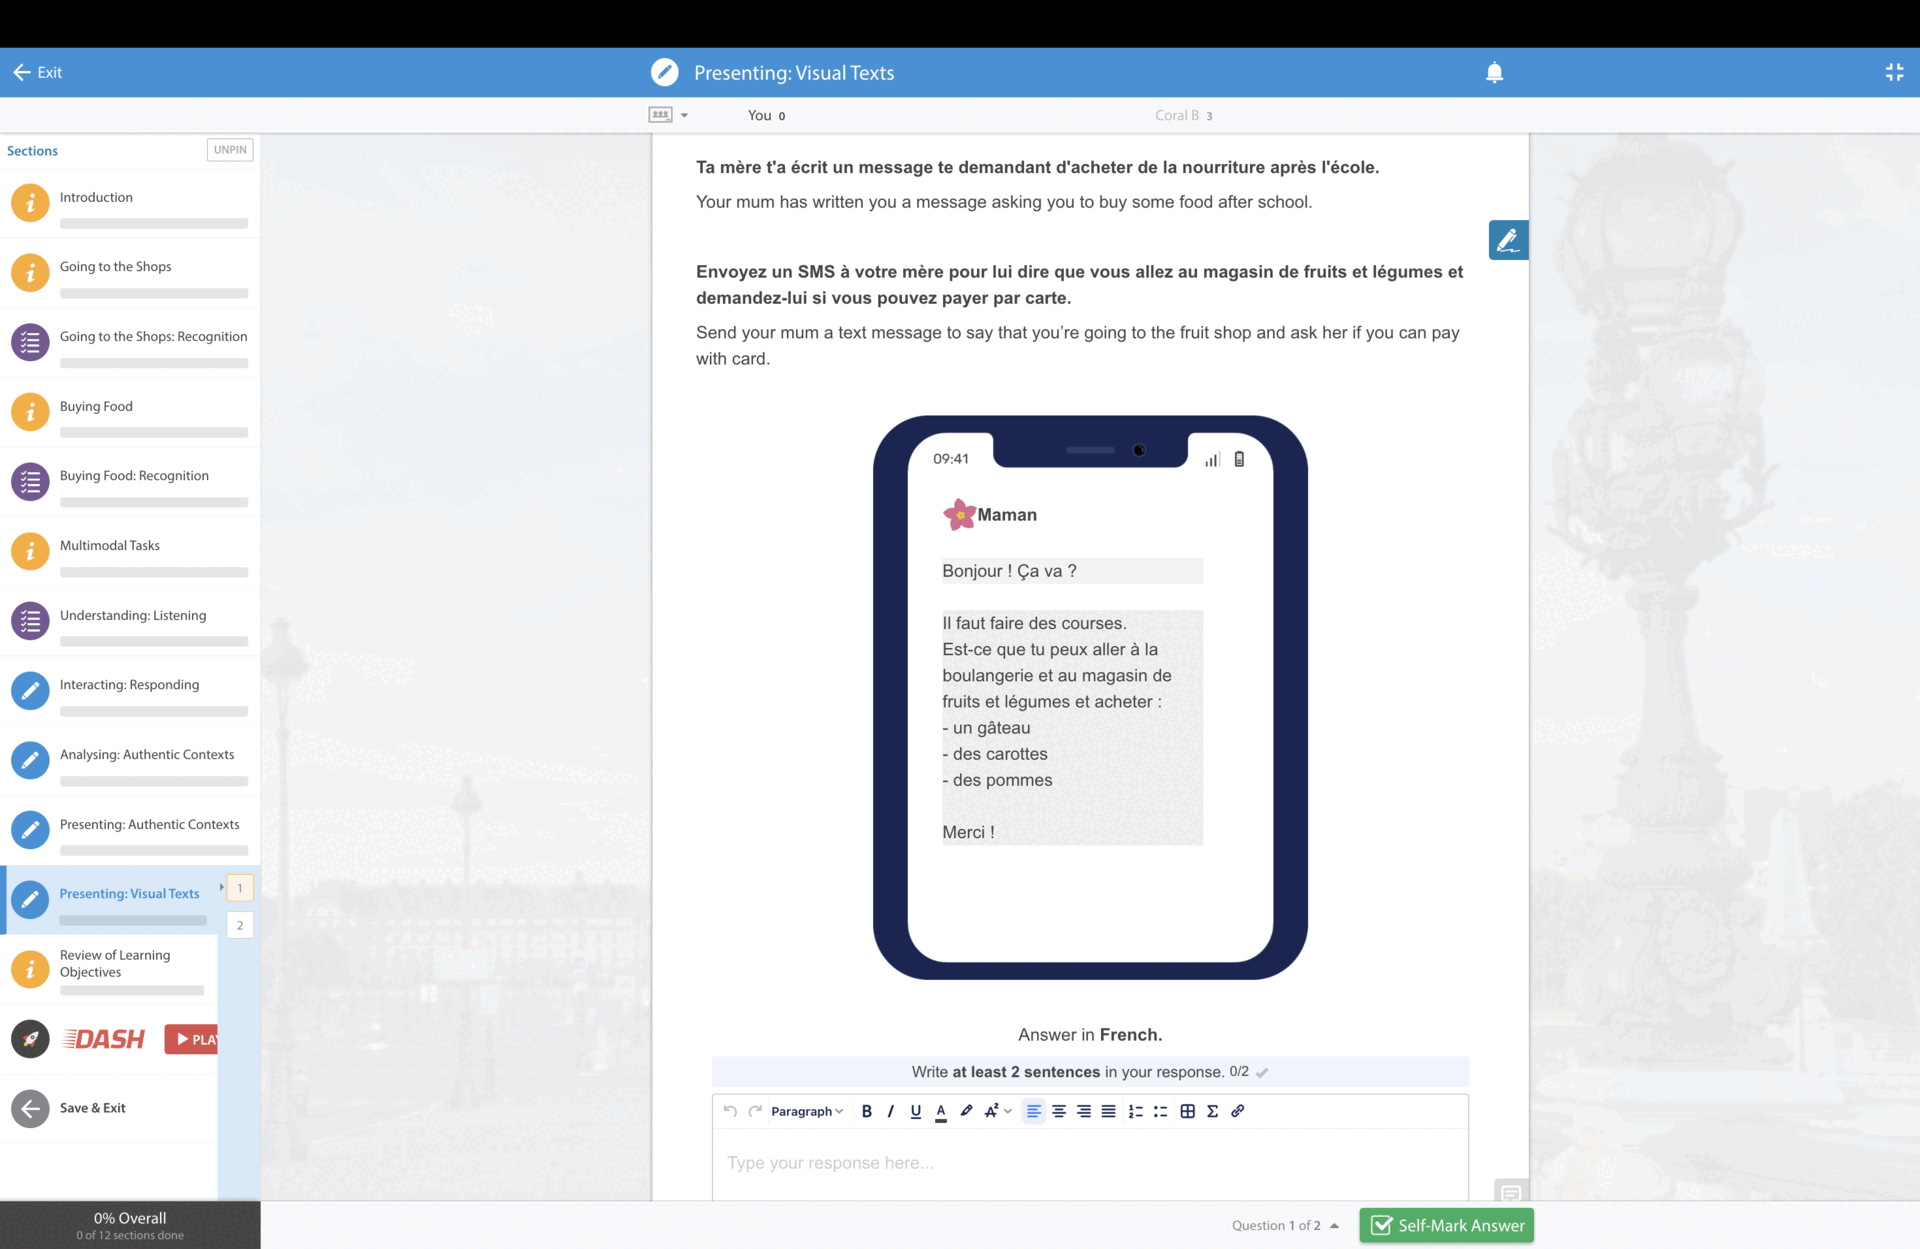This screenshot has width=1920, height=1249.
Task: Click Save & Exit in the sidebar
Action: pos(92,1108)
